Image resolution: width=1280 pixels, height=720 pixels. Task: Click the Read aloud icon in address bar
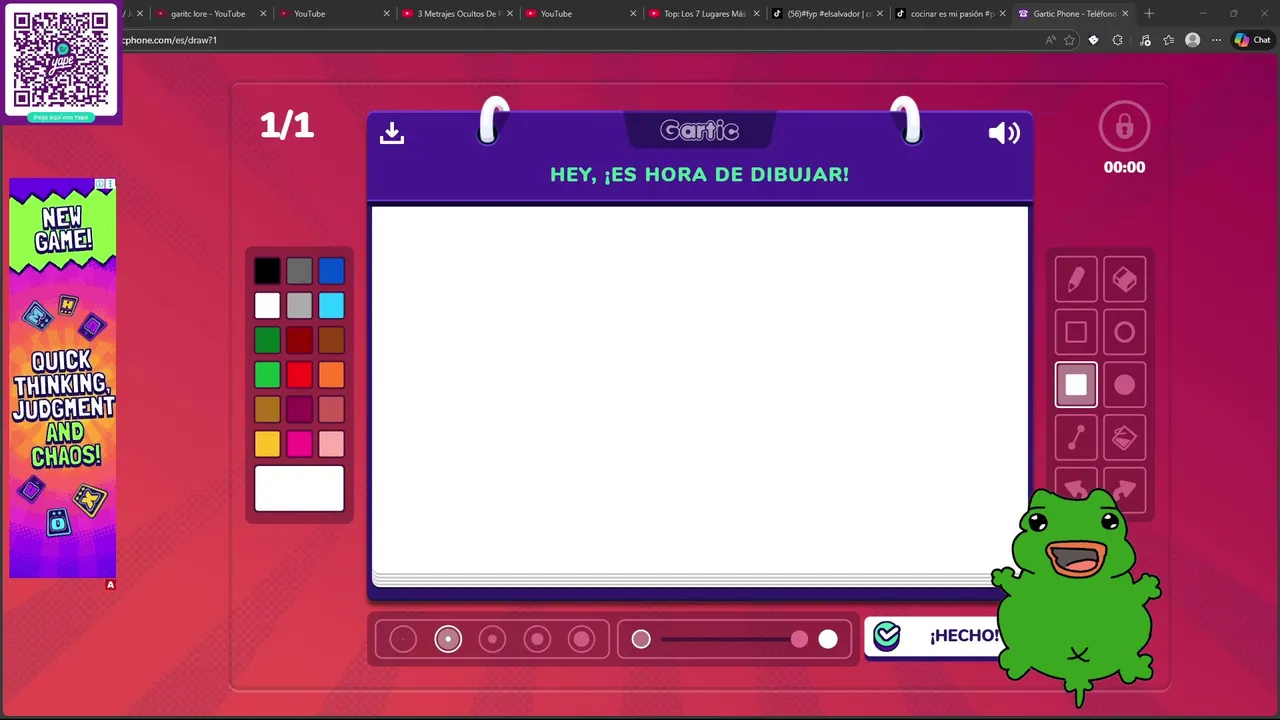click(1050, 40)
